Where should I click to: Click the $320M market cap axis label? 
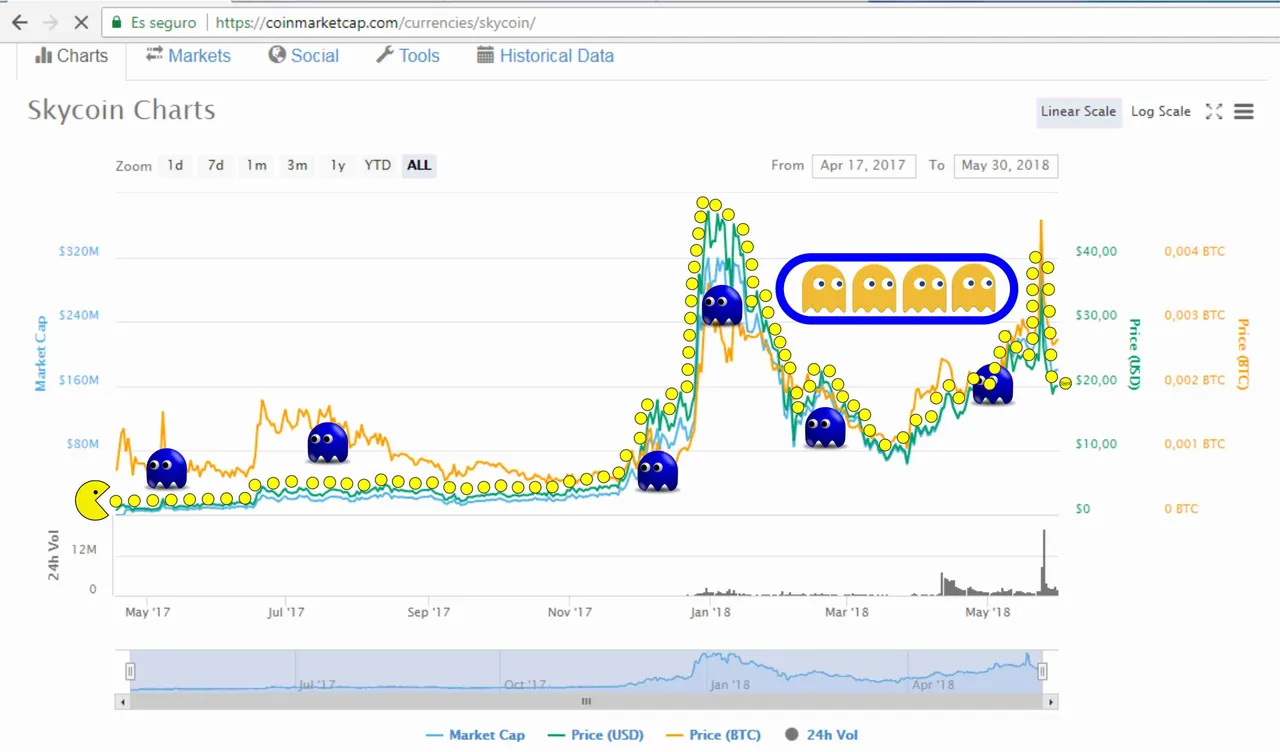tap(79, 251)
